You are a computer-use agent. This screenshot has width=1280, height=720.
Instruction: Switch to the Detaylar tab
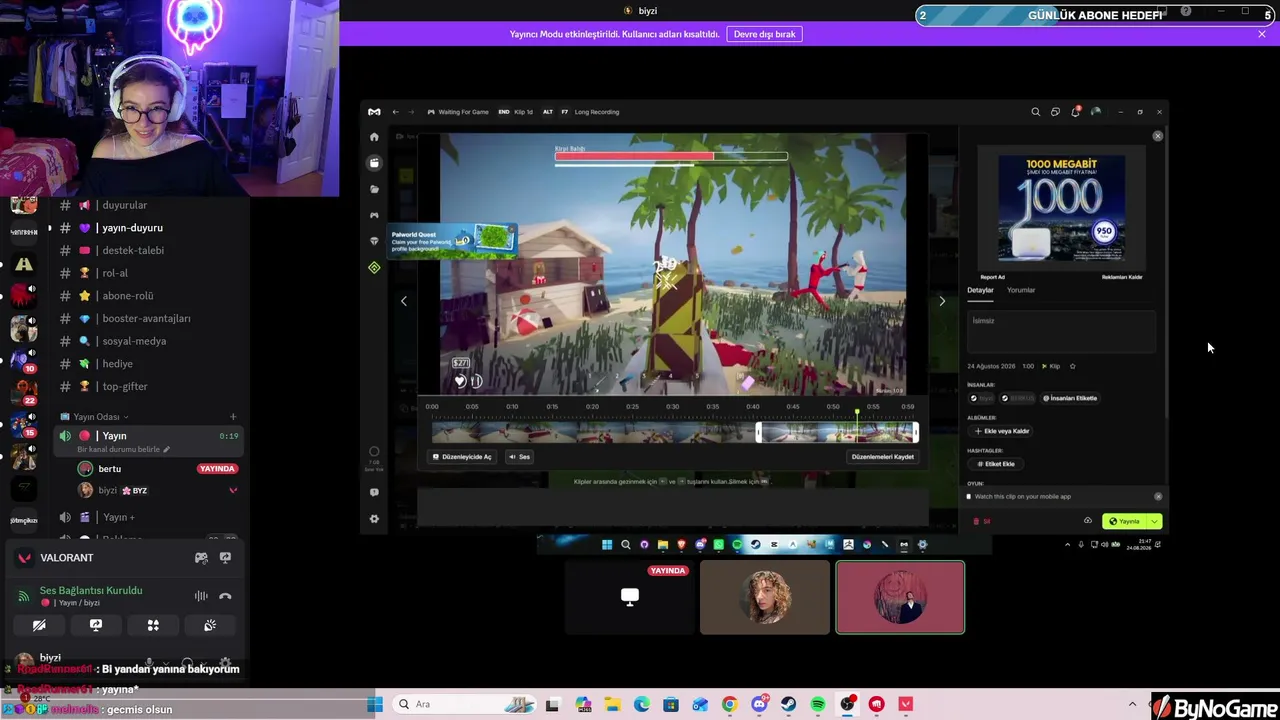click(x=980, y=290)
